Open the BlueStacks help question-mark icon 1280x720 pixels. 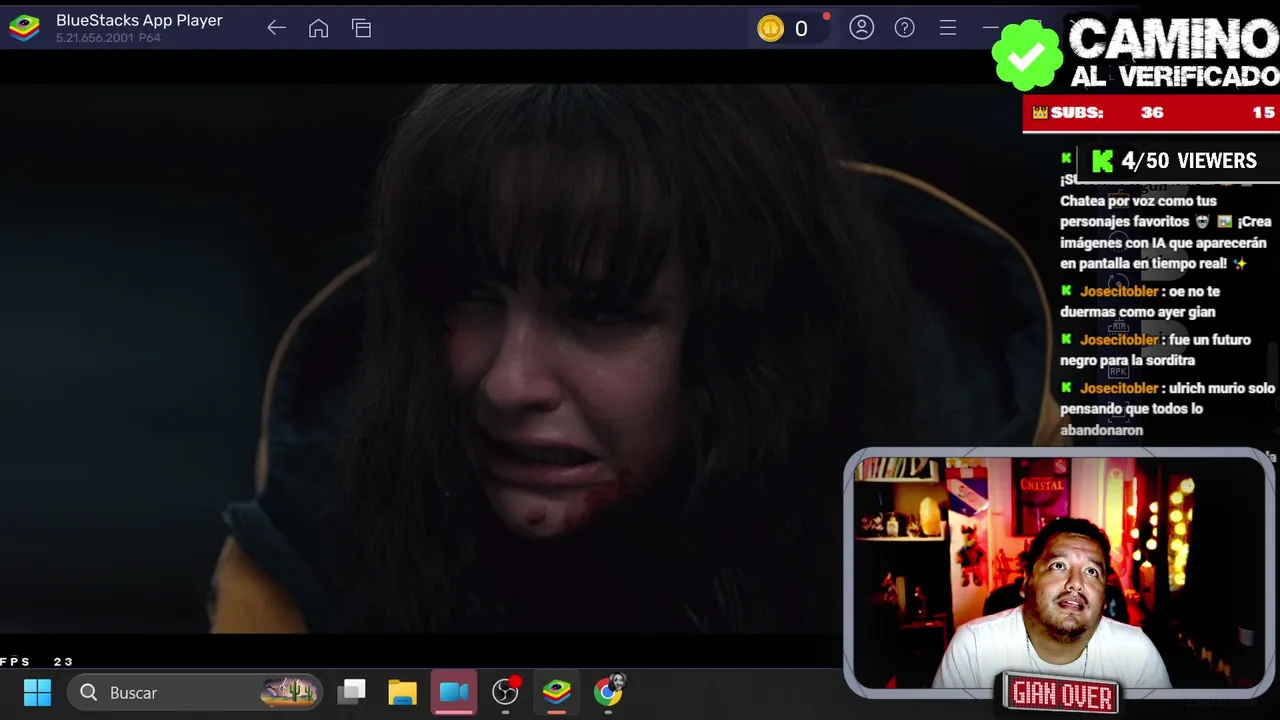point(904,28)
